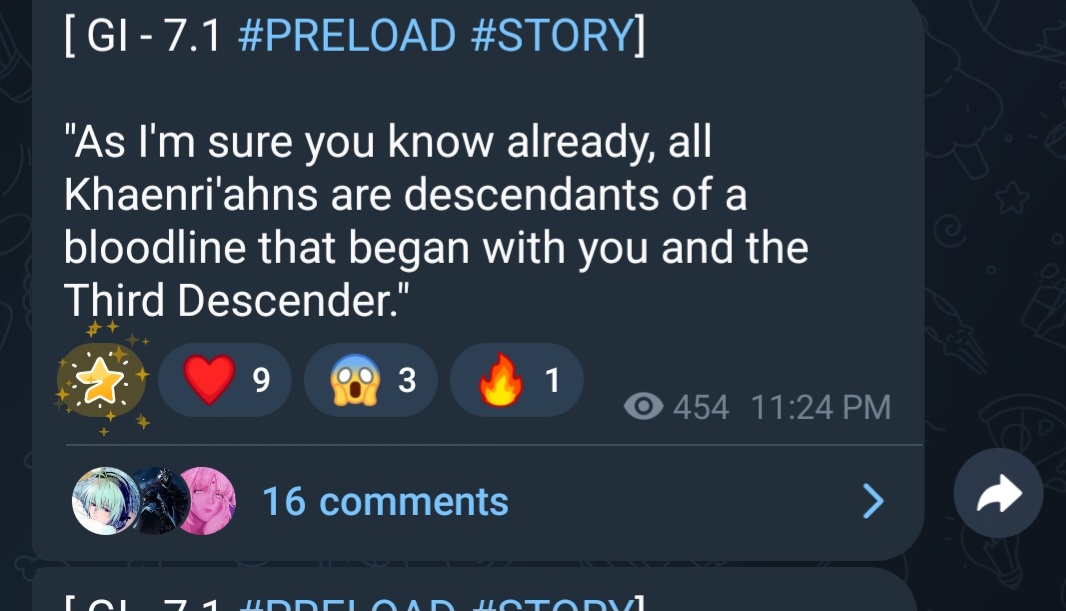Click the scream reaction count 3
The image size is (1066, 611).
coord(407,380)
